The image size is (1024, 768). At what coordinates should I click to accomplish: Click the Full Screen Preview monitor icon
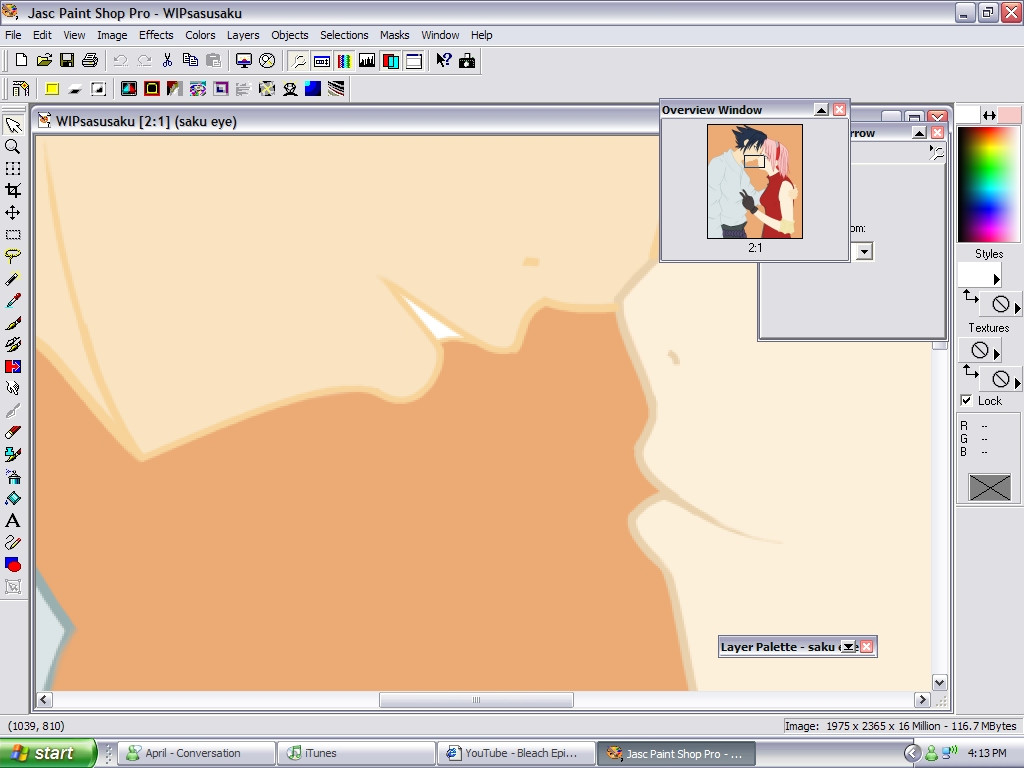point(244,61)
